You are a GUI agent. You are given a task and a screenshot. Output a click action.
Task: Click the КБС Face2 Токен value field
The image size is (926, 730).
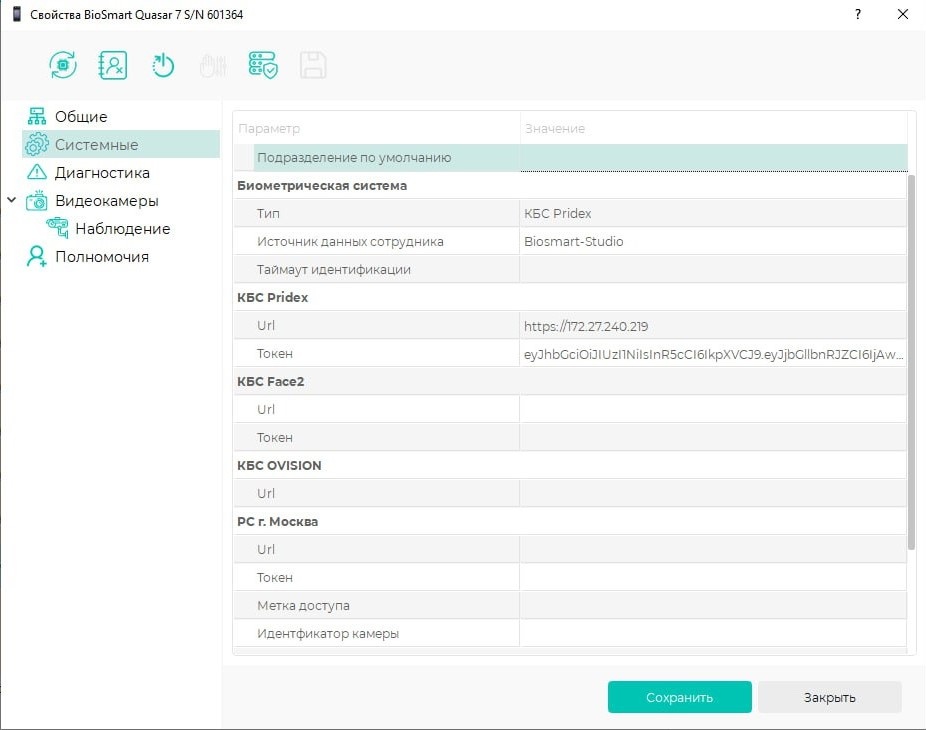coord(713,438)
